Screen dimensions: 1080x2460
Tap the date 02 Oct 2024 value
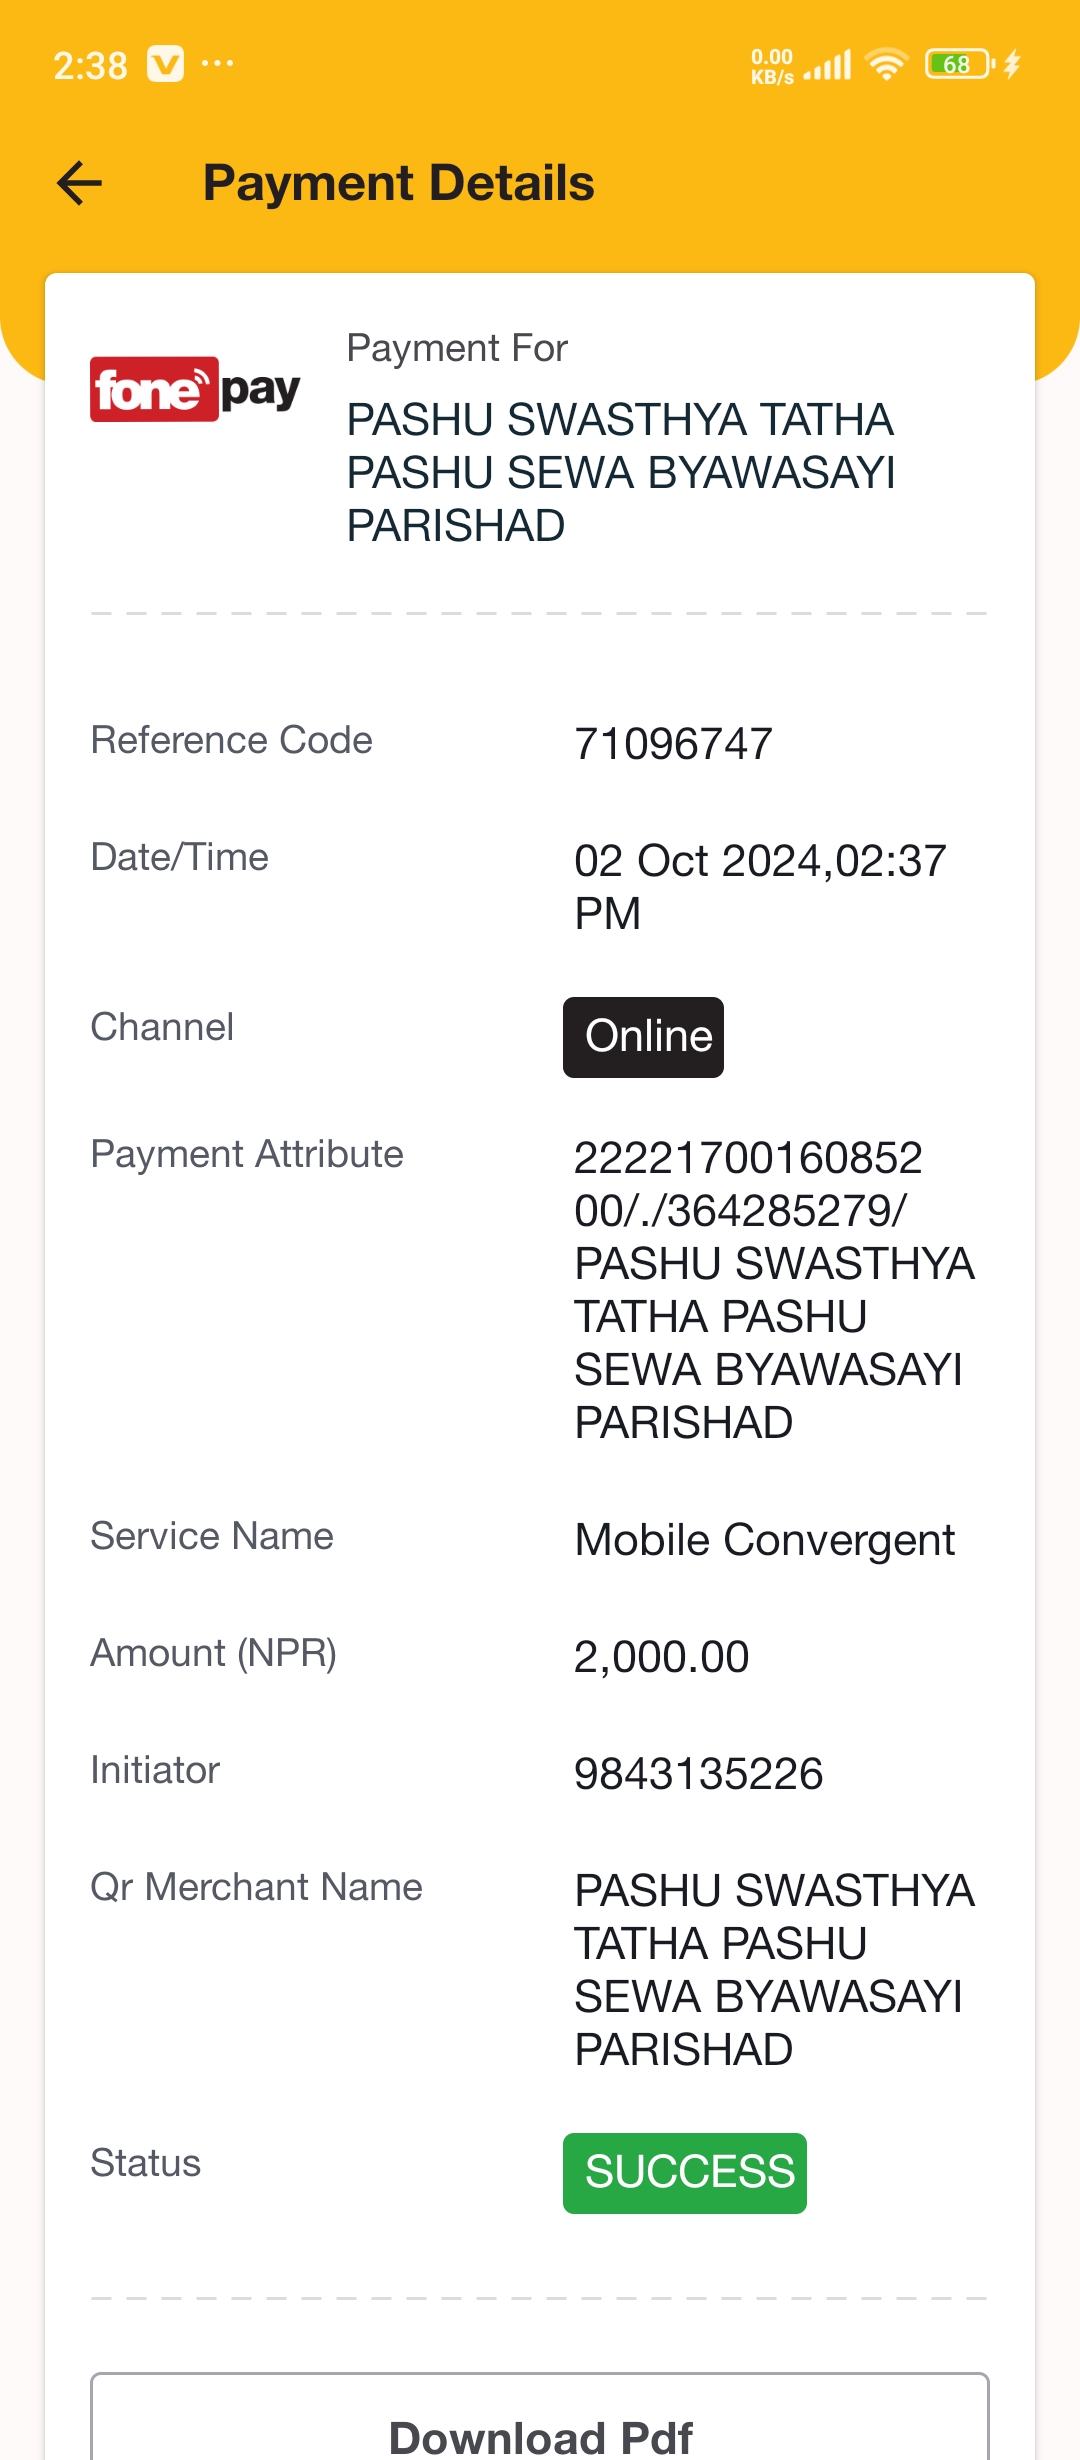760,887
